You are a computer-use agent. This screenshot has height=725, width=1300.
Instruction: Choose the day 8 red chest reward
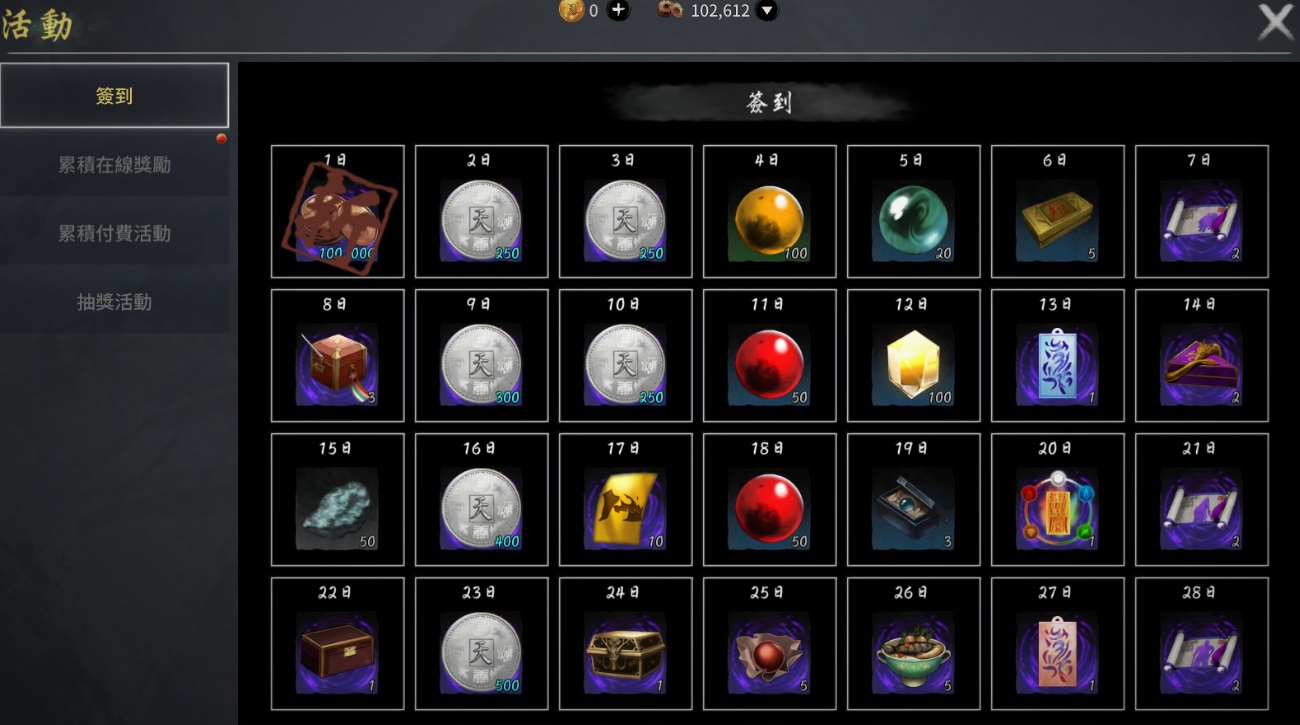(338, 356)
